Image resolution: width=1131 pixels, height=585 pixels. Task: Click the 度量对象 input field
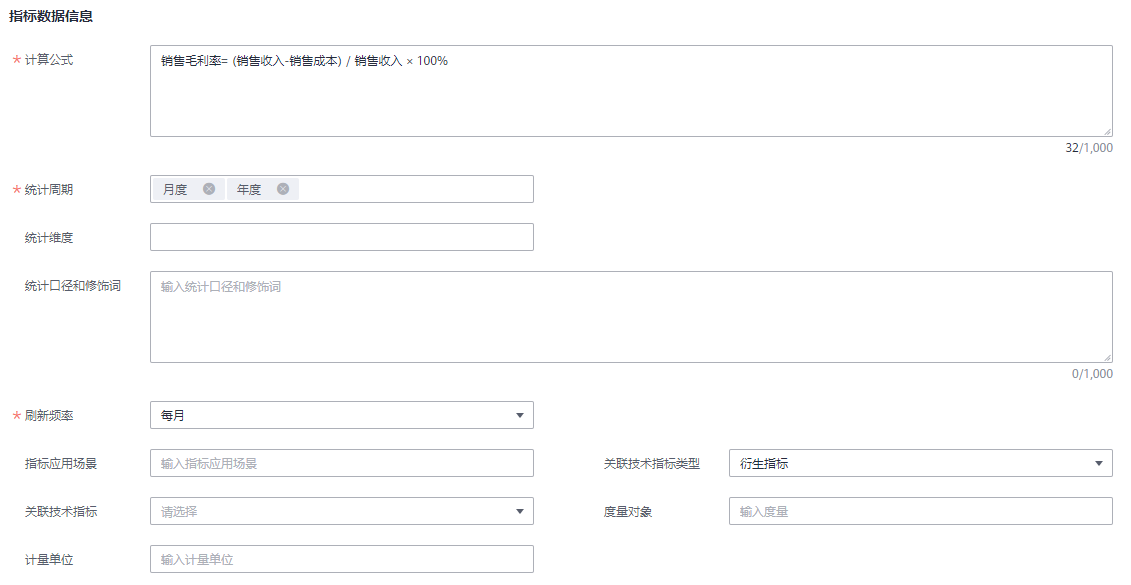[920, 511]
